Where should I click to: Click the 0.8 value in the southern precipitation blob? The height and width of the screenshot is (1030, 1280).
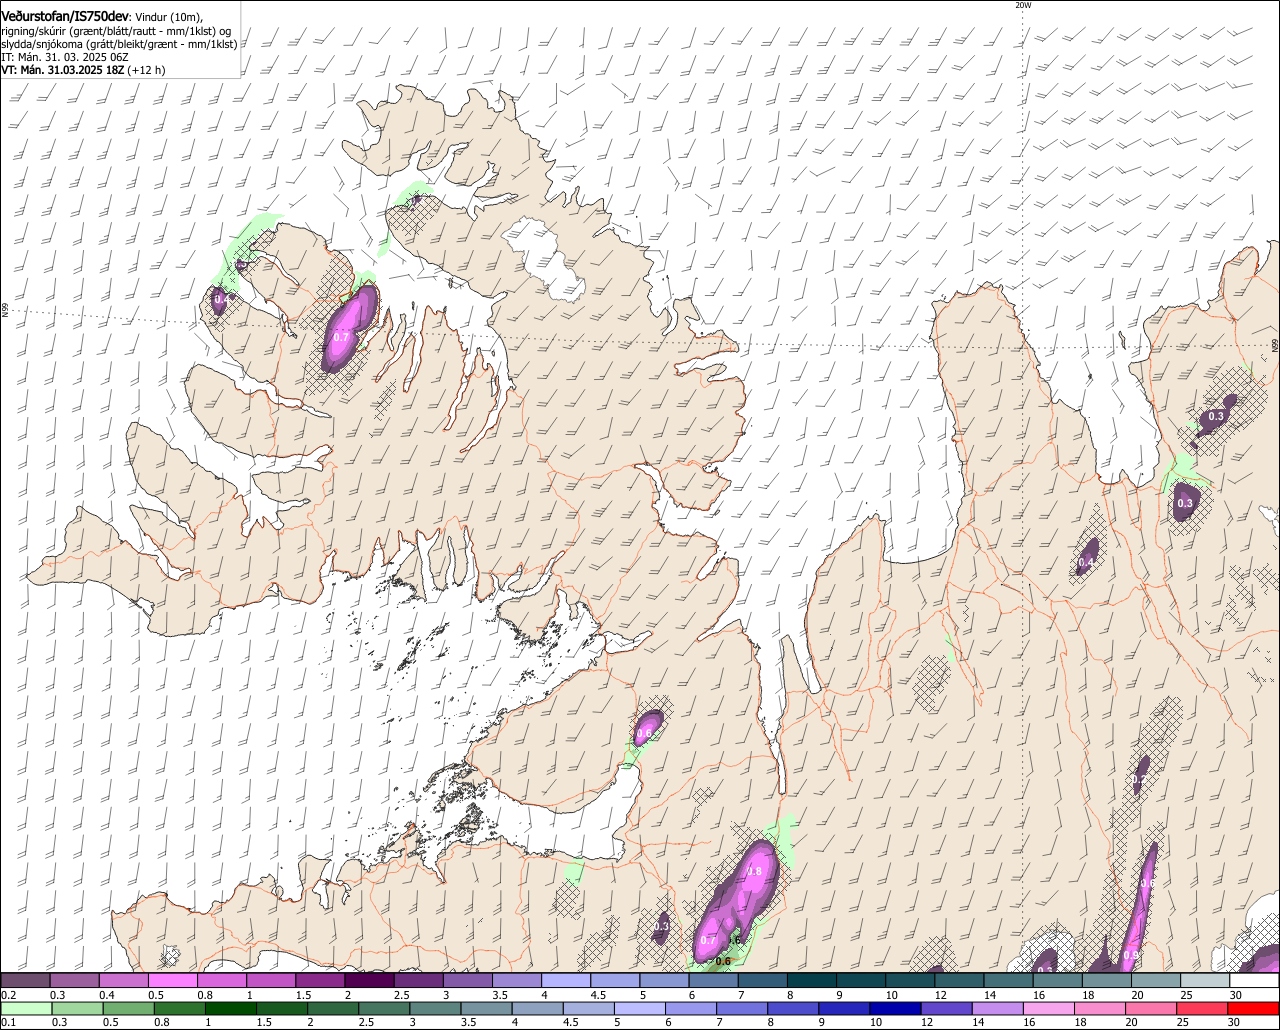(755, 872)
